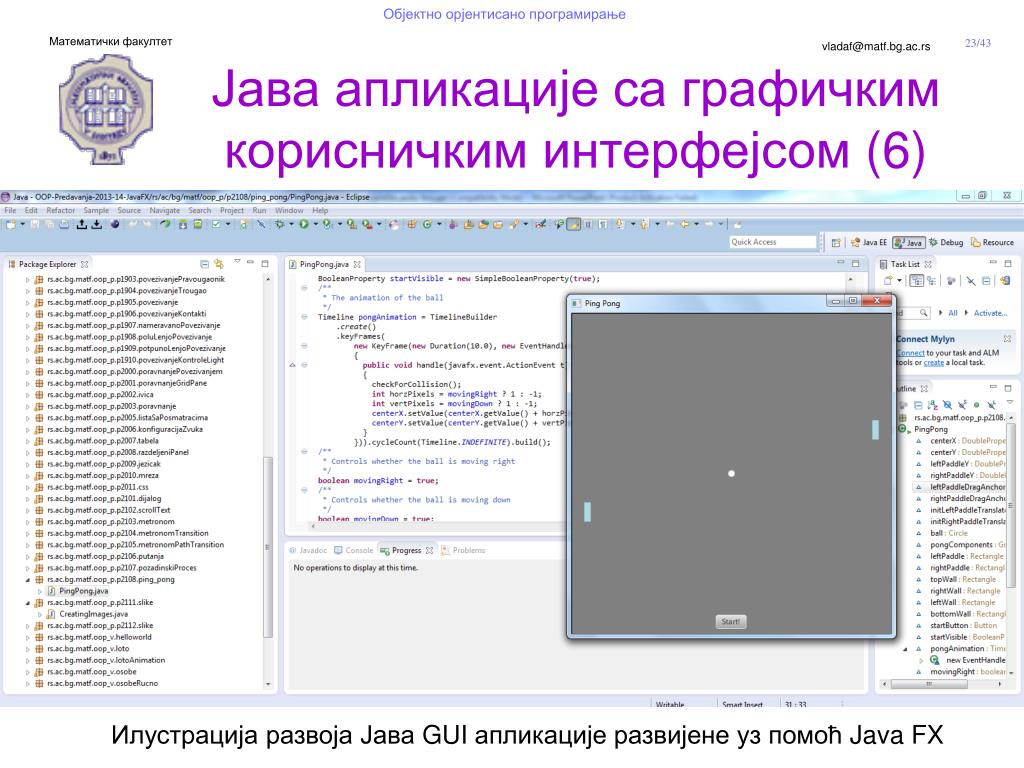Click the Task List synchronize icon
The height and width of the screenshot is (768, 1024).
tap(1005, 280)
